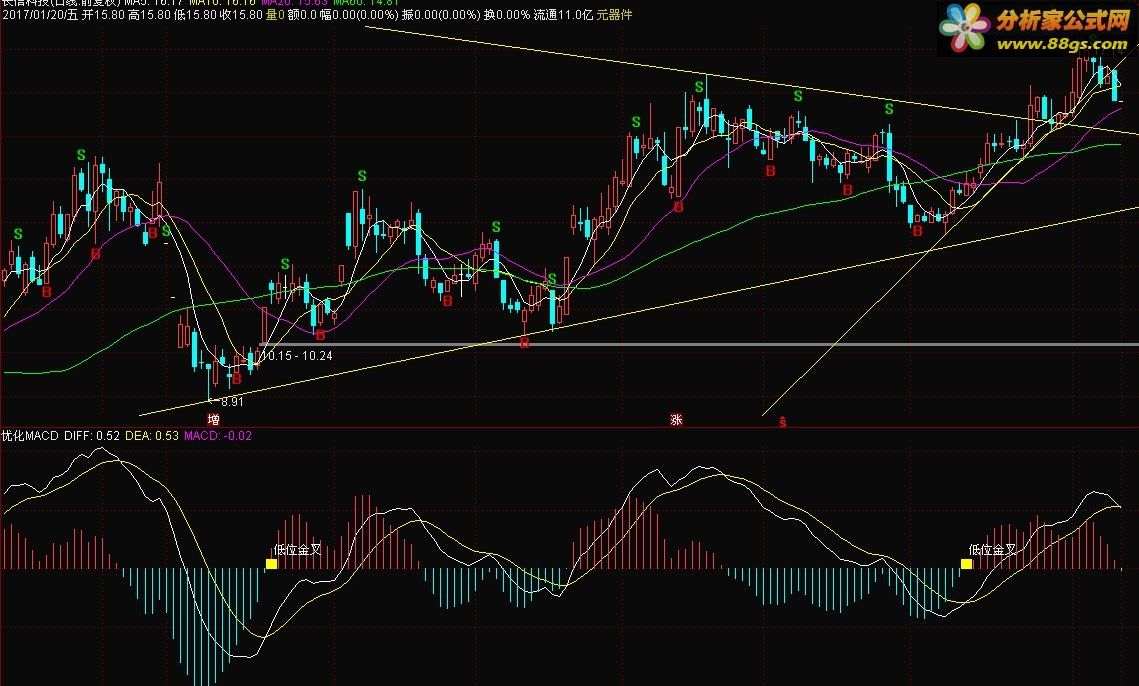Screen dimensions: 1139x686
Task: Click the closing price 收15.80
Action: [241, 15]
